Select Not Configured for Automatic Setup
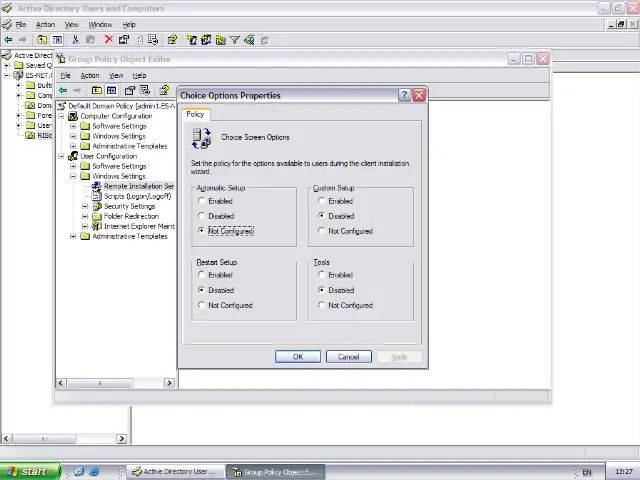 click(202, 231)
